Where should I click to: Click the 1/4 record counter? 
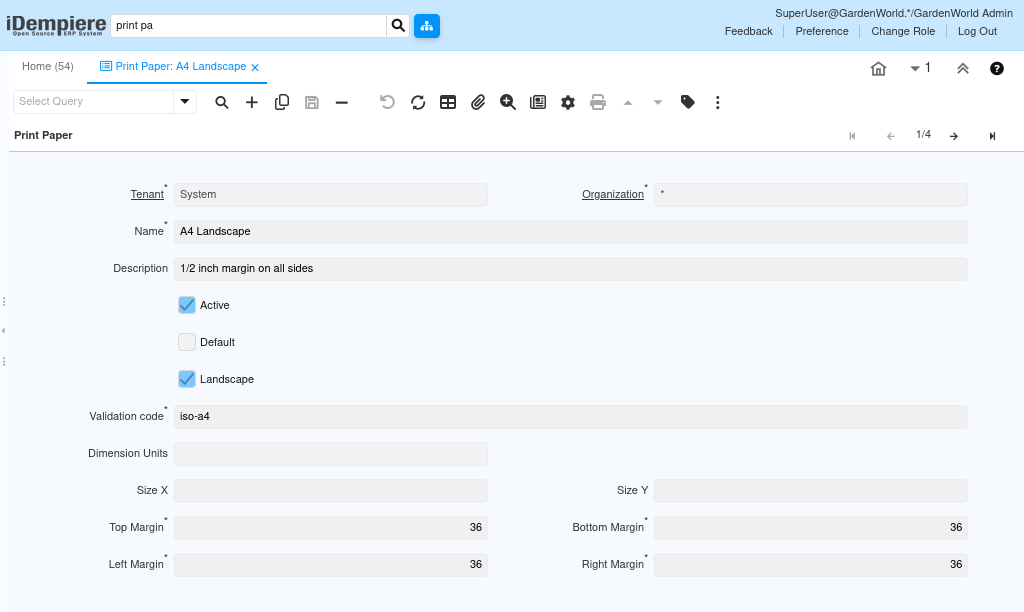pos(923,135)
